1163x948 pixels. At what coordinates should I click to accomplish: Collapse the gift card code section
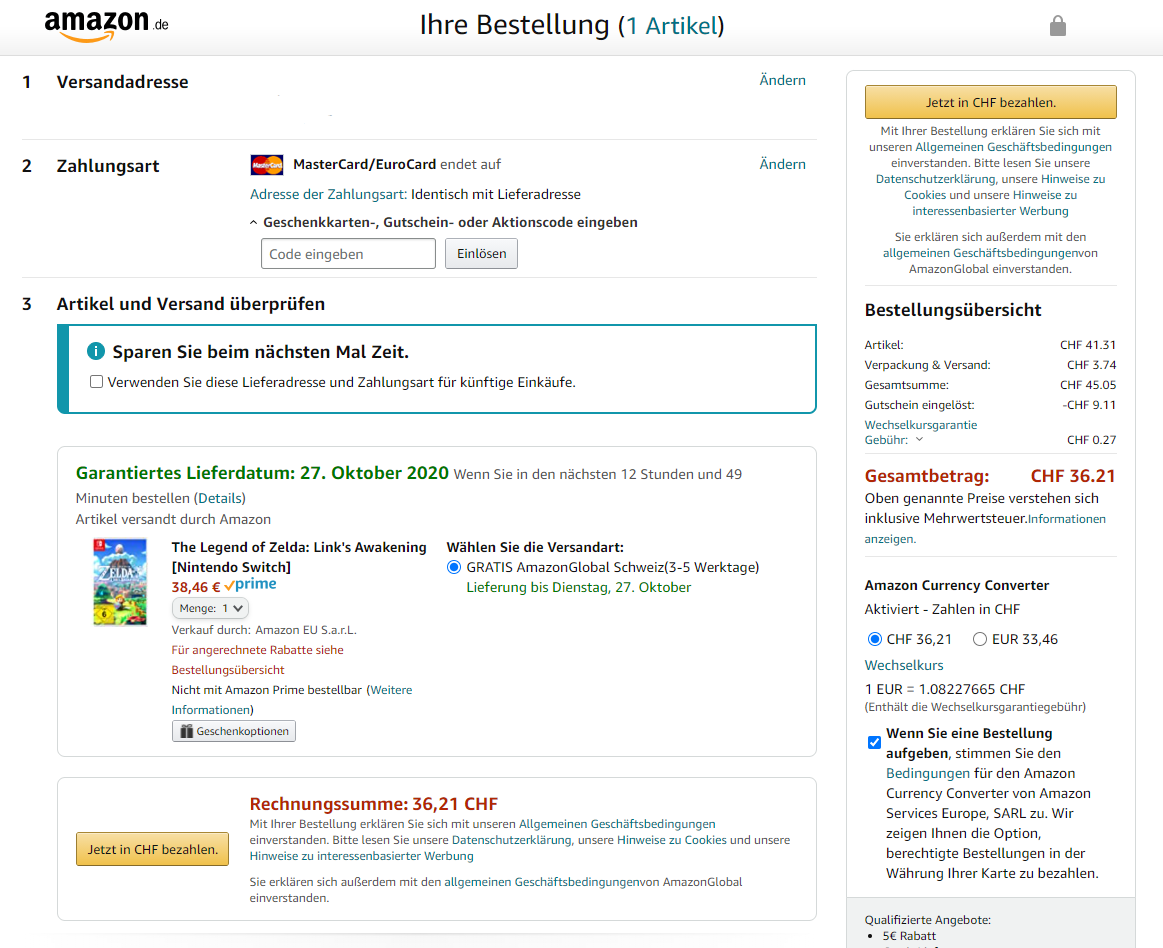point(254,223)
